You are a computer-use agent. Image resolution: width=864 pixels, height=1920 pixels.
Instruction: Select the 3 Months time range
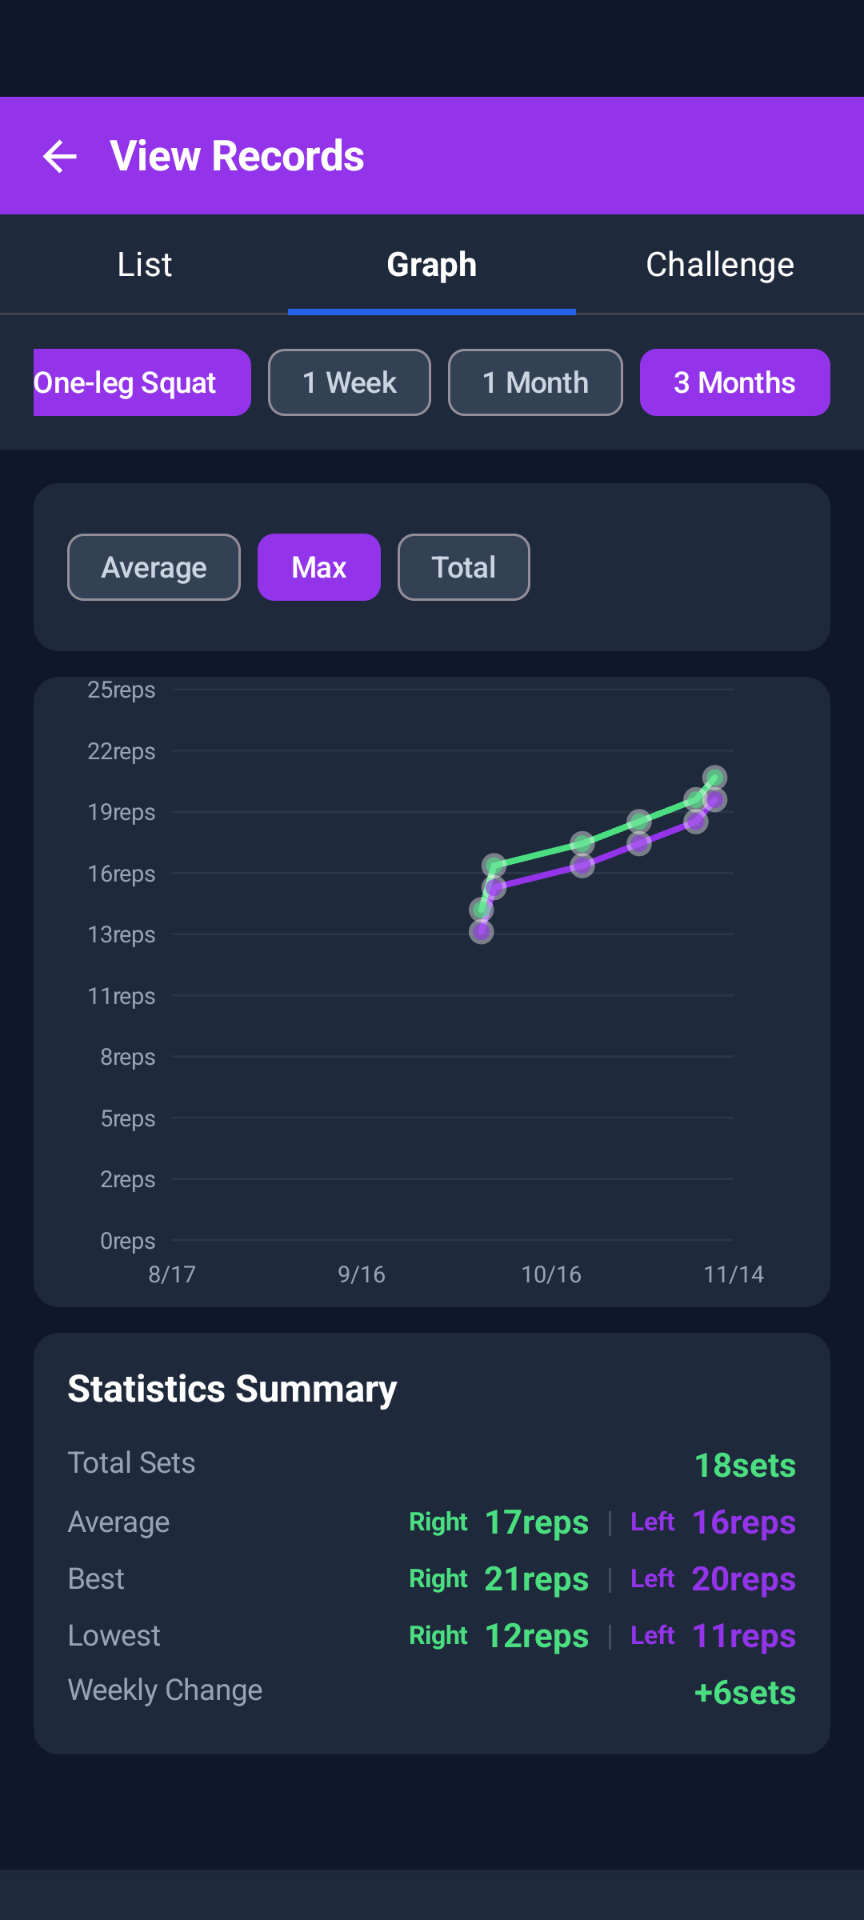point(734,382)
